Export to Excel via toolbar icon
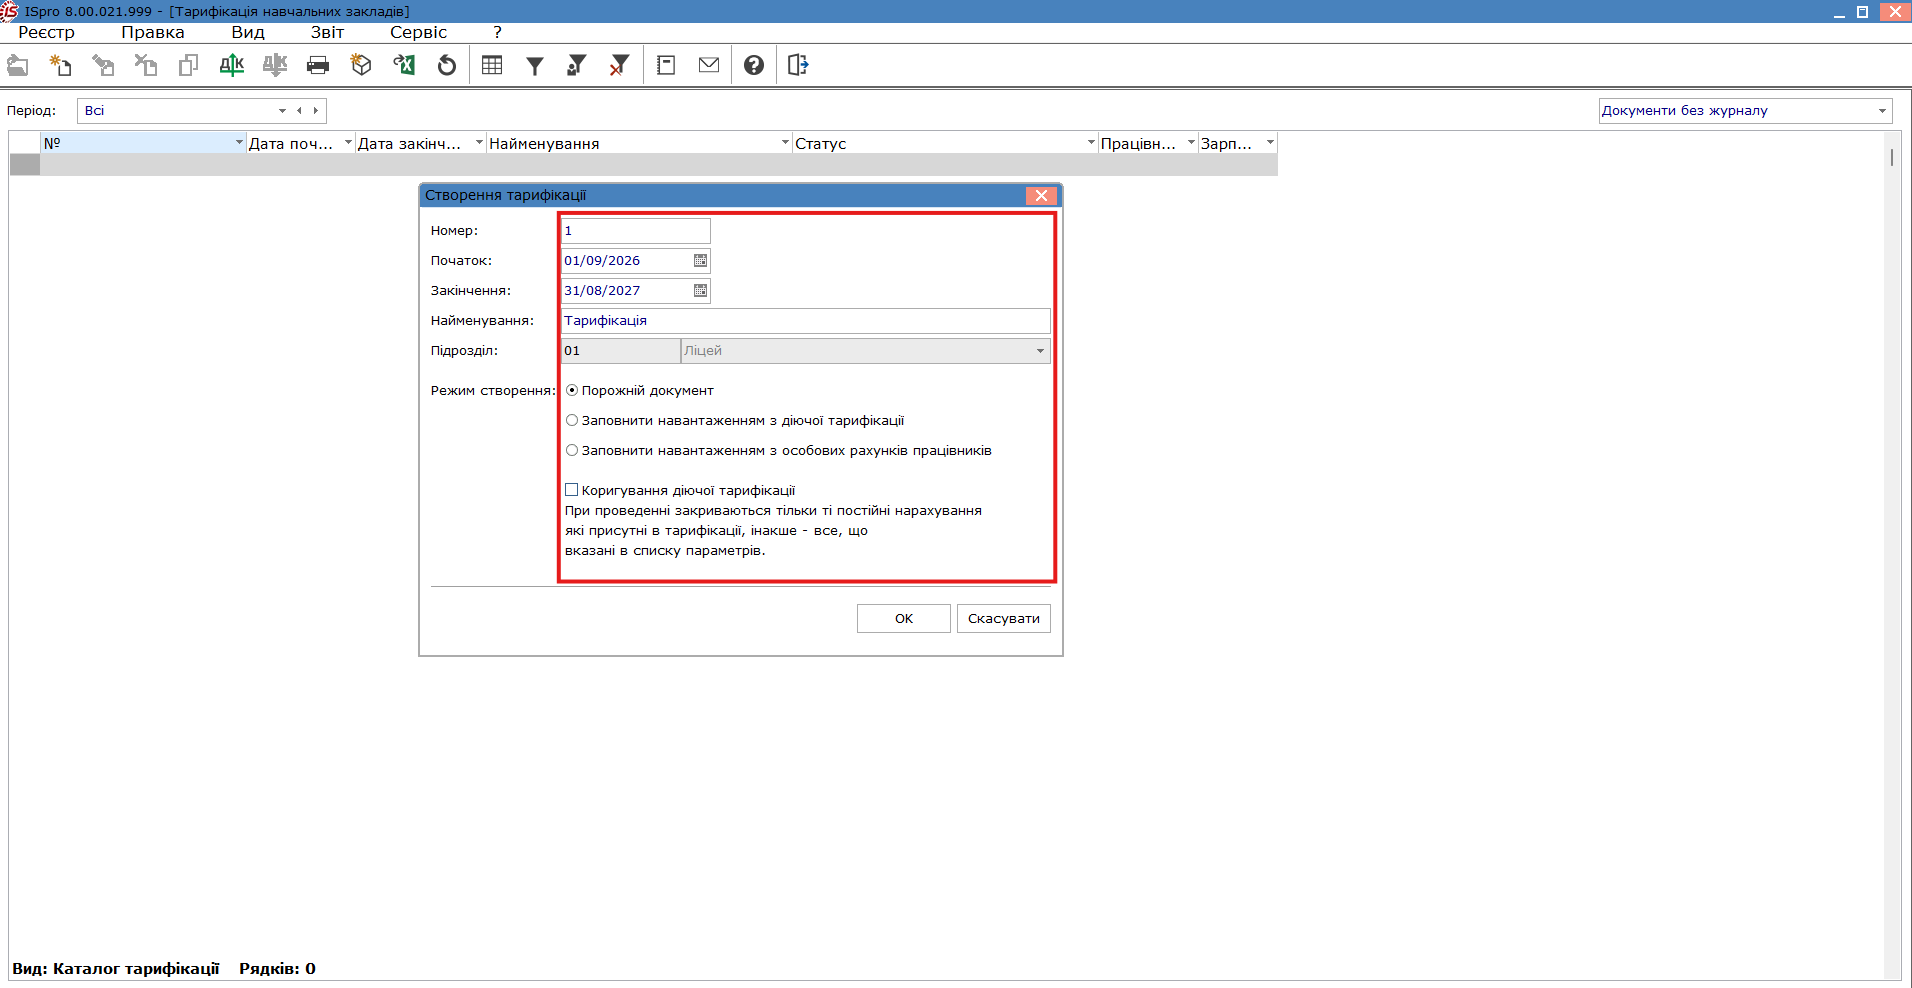The image size is (1912, 988). pyautogui.click(x=404, y=66)
